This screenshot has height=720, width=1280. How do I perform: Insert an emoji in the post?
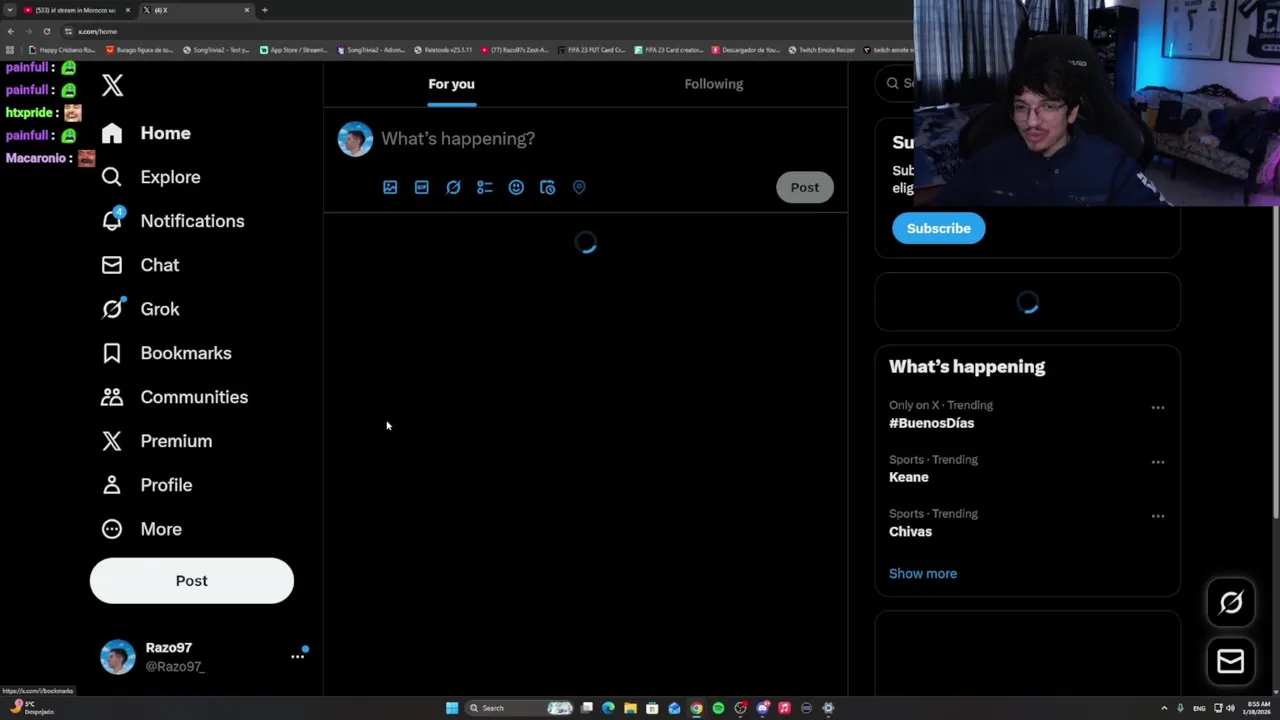[x=516, y=187]
